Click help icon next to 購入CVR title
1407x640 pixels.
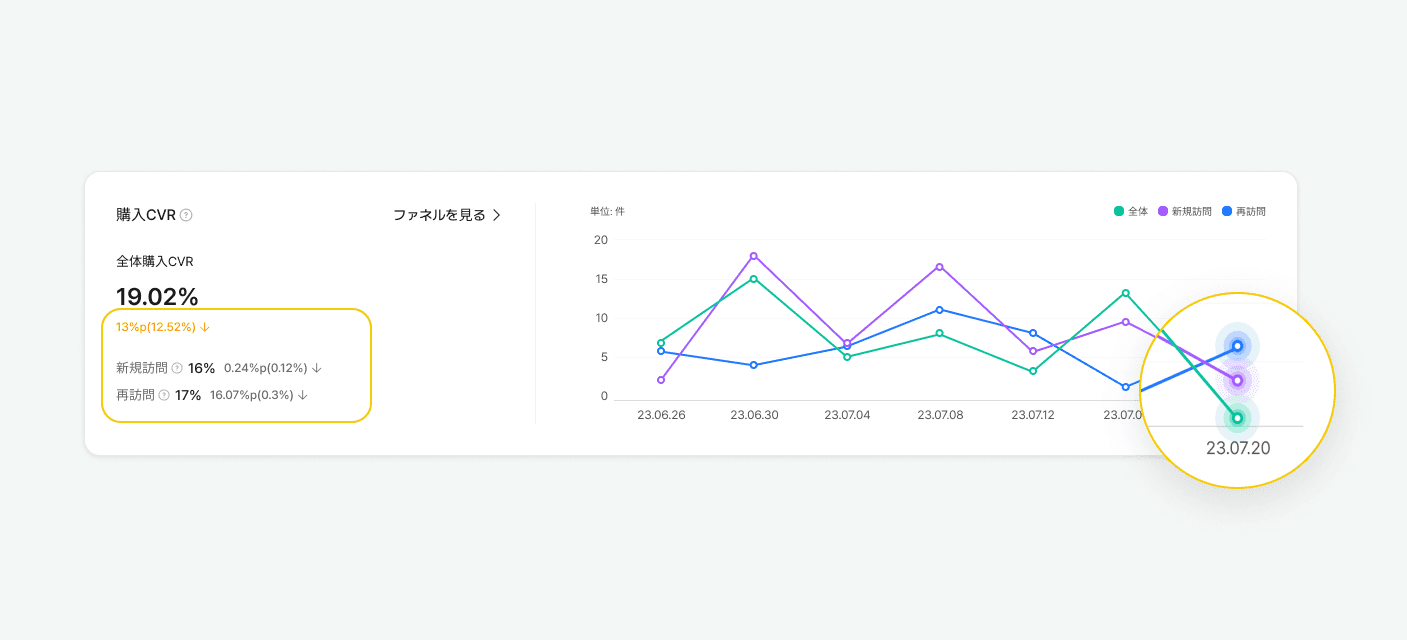click(x=186, y=215)
